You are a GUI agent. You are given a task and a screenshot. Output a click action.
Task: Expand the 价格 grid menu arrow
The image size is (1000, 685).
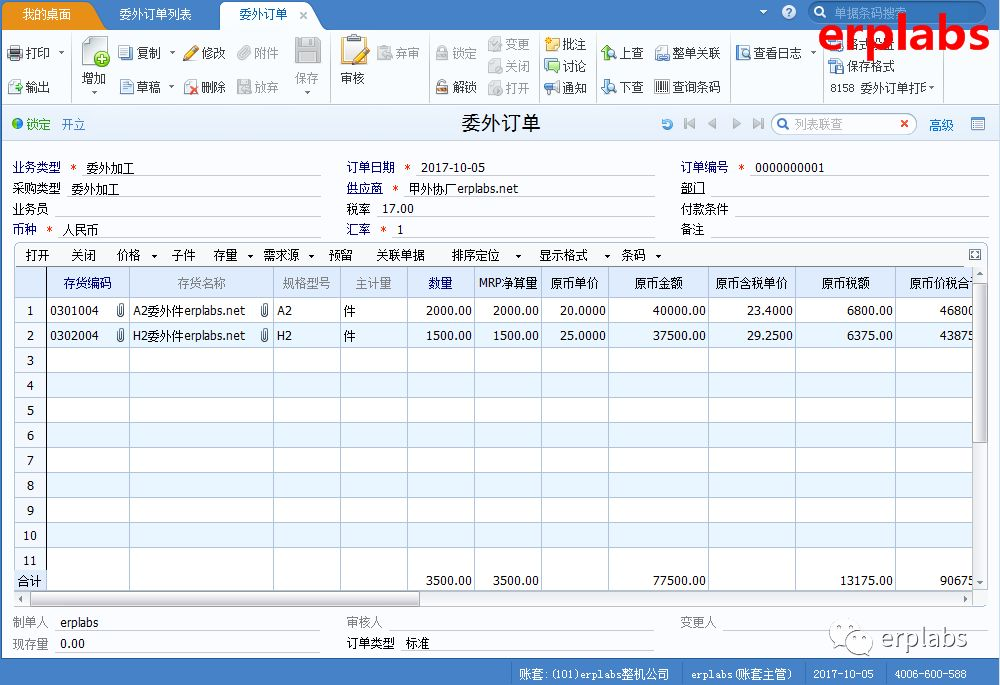pos(154,256)
